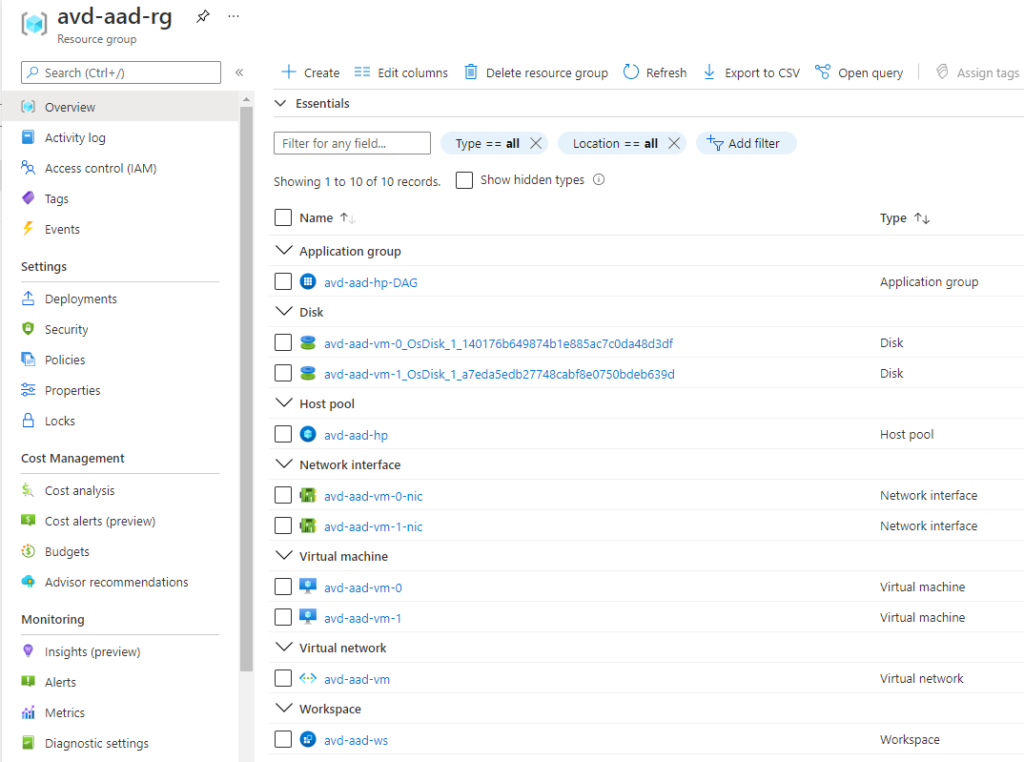This screenshot has height=762, width=1024.
Task: Click the avd-aad-vm-0 OsDisk disk icon
Action: tap(308, 343)
